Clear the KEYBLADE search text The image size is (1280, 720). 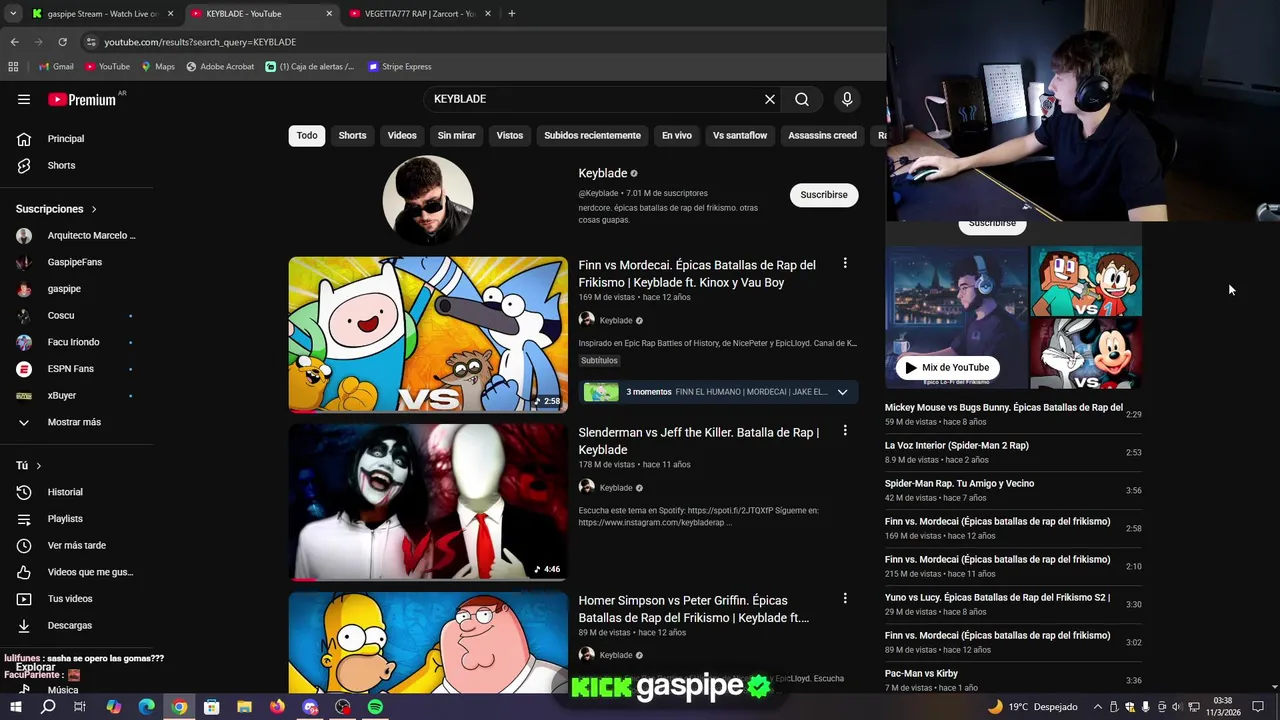(770, 99)
